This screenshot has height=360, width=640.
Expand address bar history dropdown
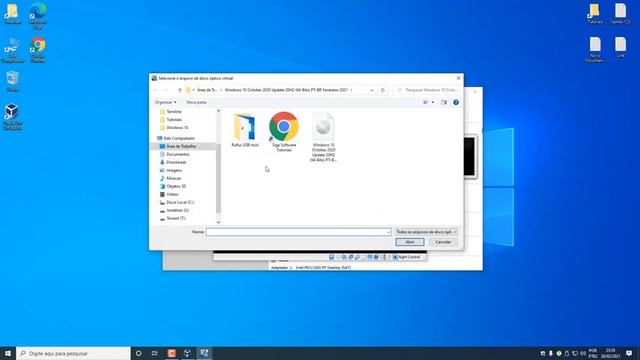tap(371, 90)
